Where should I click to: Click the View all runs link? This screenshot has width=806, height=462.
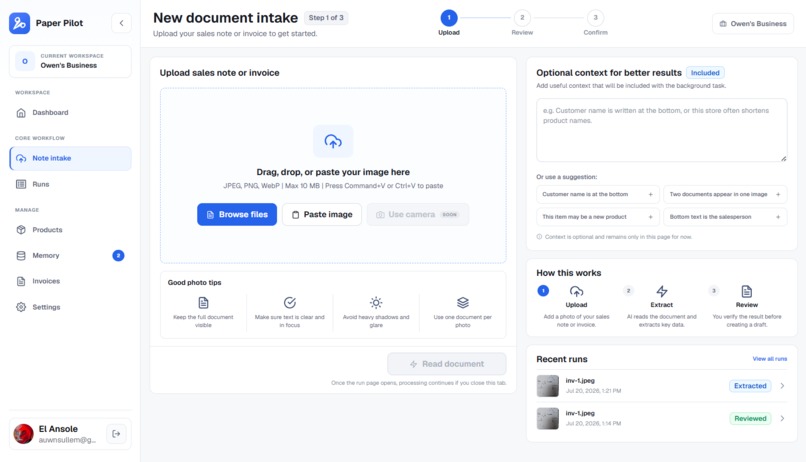click(x=770, y=359)
